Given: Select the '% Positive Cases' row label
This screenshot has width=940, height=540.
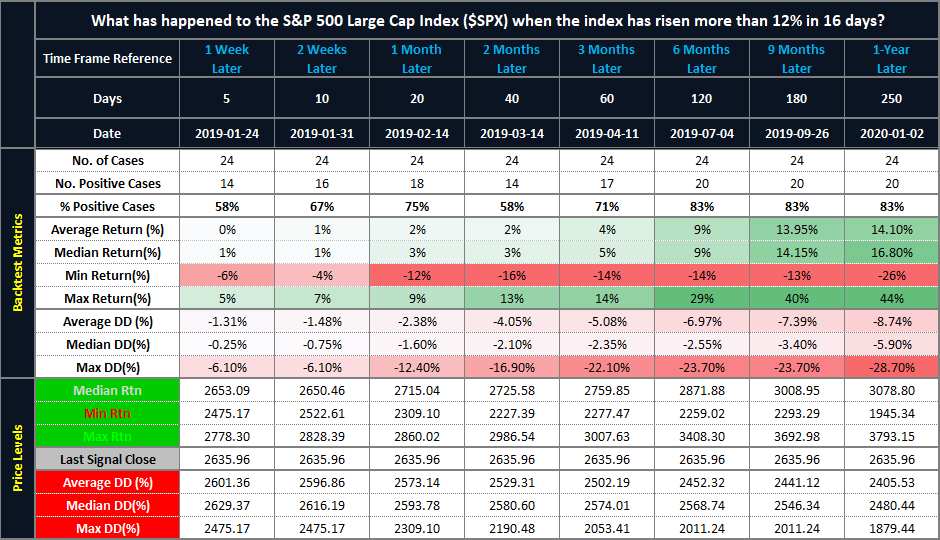Looking at the screenshot, I should [x=107, y=206].
